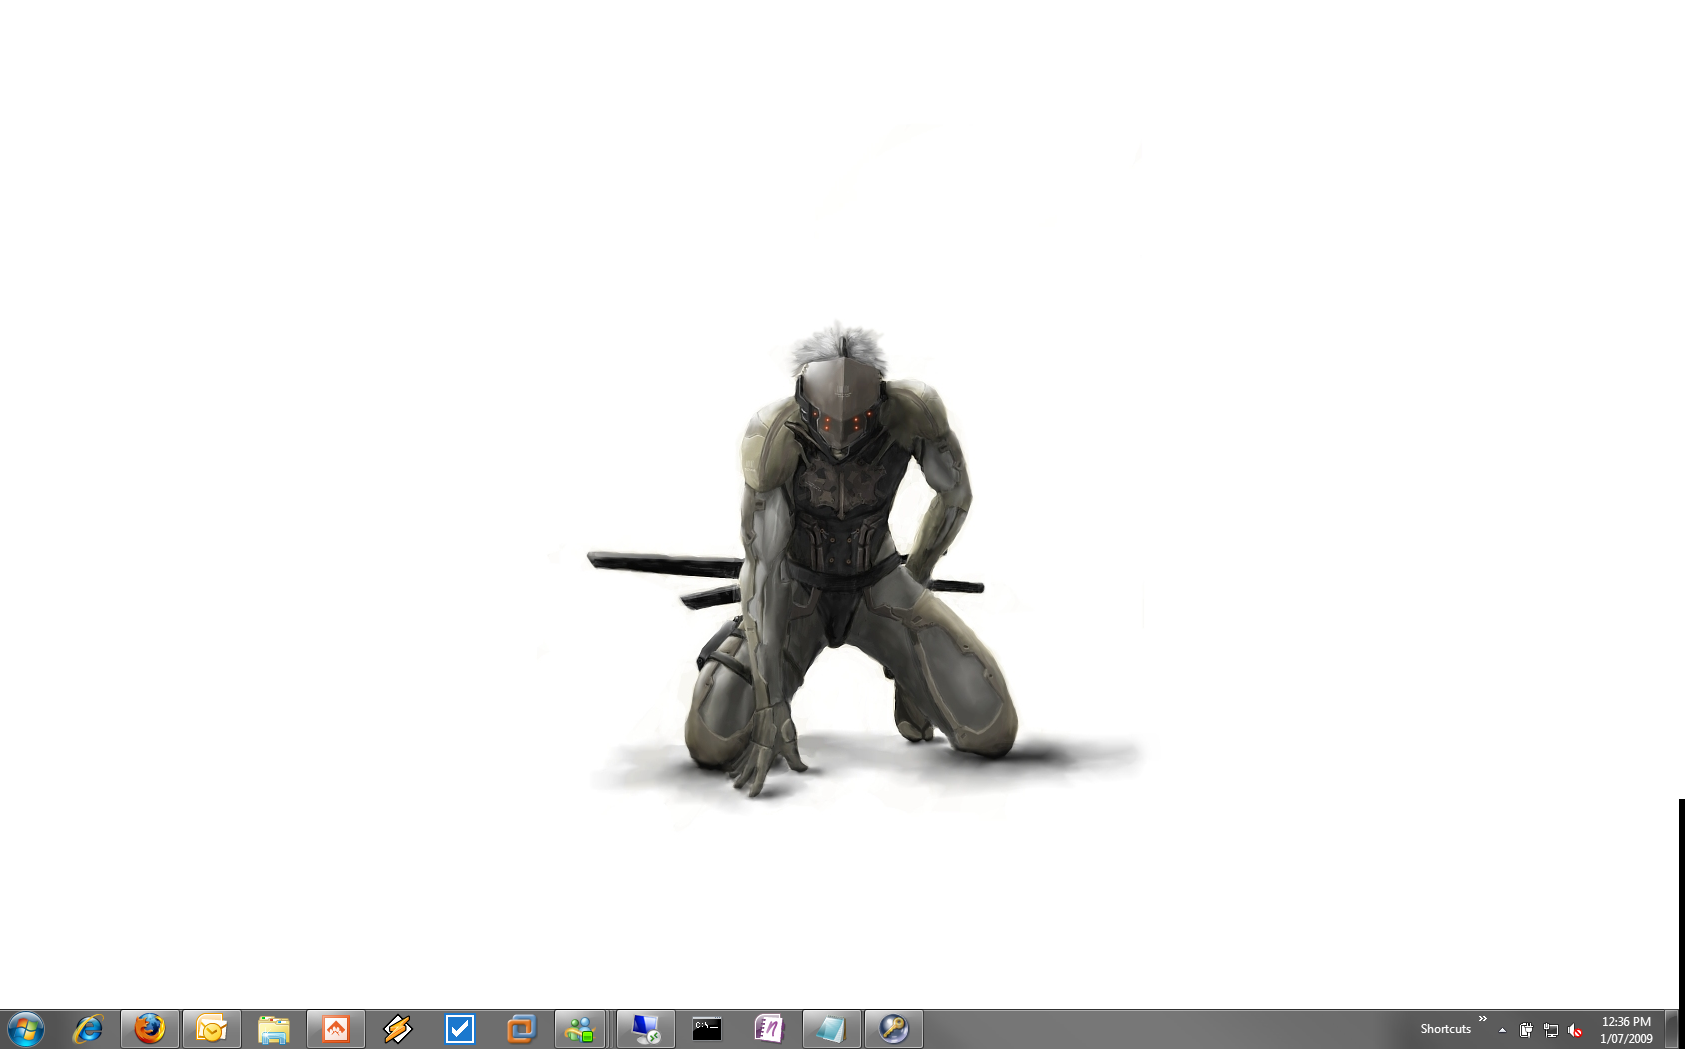1685x1049 pixels.
Task: Launch Winamp lightning bolt icon
Action: (398, 1029)
